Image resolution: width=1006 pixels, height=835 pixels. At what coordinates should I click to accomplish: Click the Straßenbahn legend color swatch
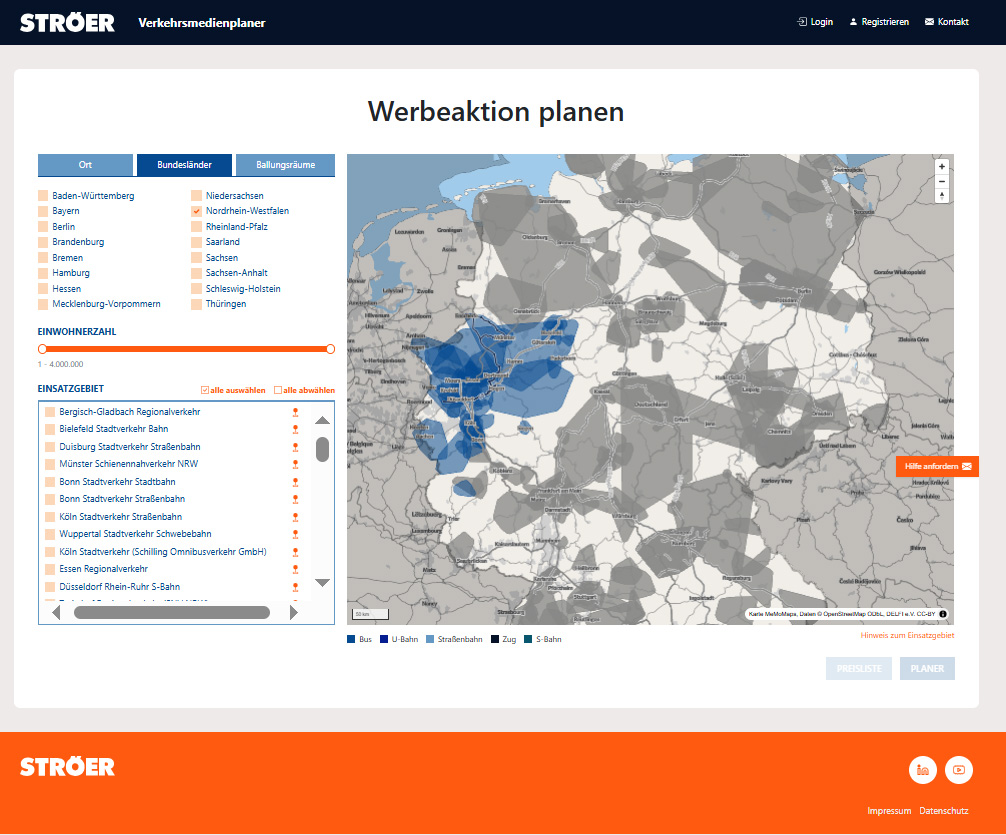coord(430,639)
